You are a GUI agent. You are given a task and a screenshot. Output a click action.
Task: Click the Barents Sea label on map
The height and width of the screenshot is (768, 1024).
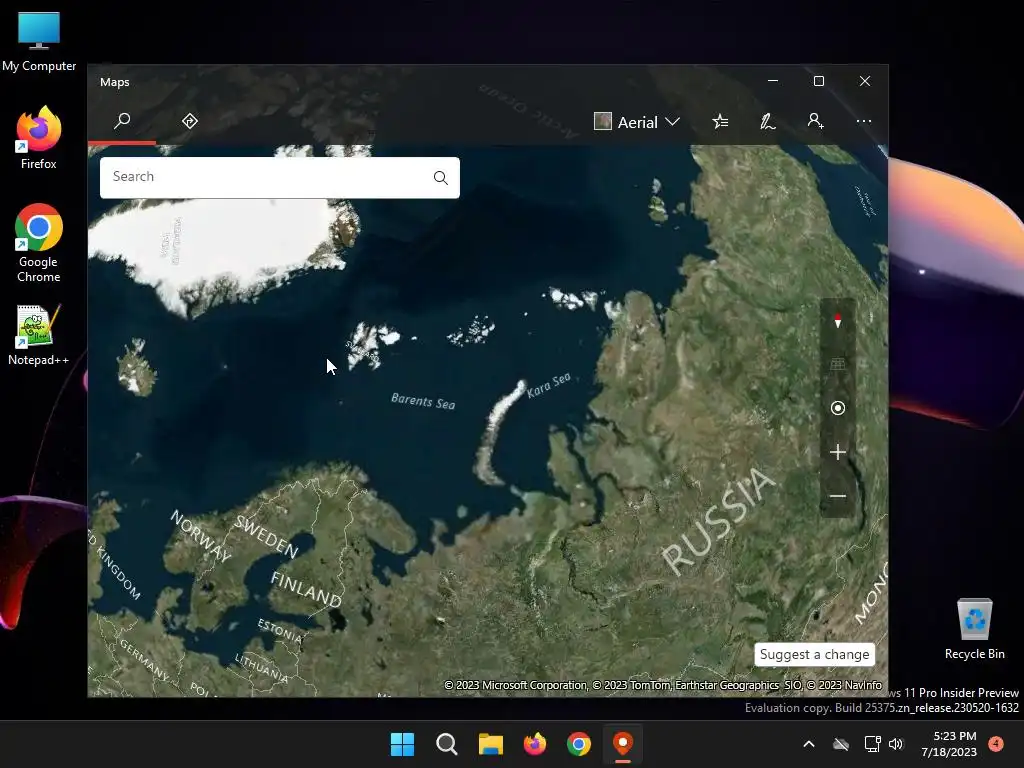click(x=423, y=401)
